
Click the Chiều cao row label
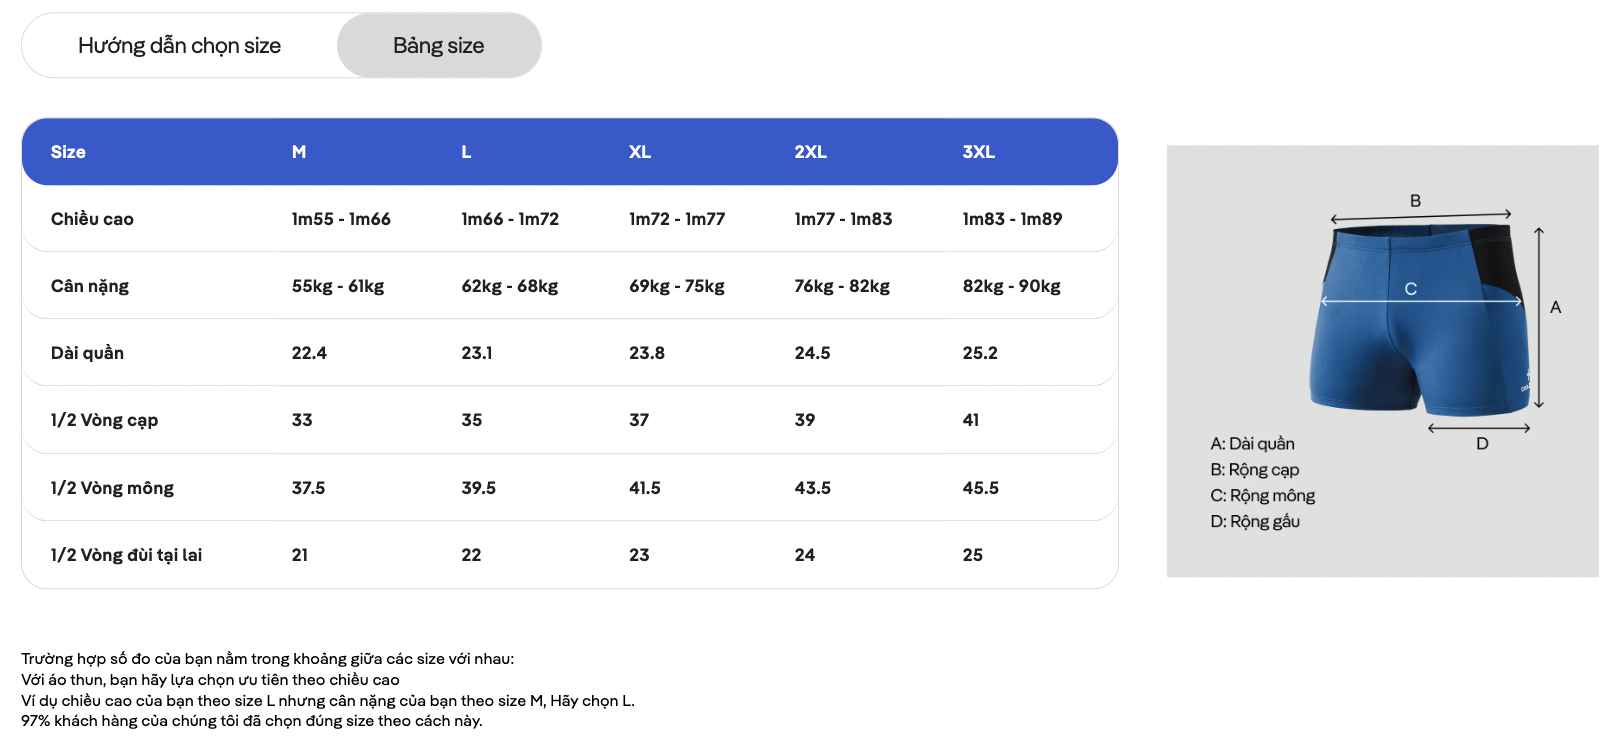pos(92,219)
